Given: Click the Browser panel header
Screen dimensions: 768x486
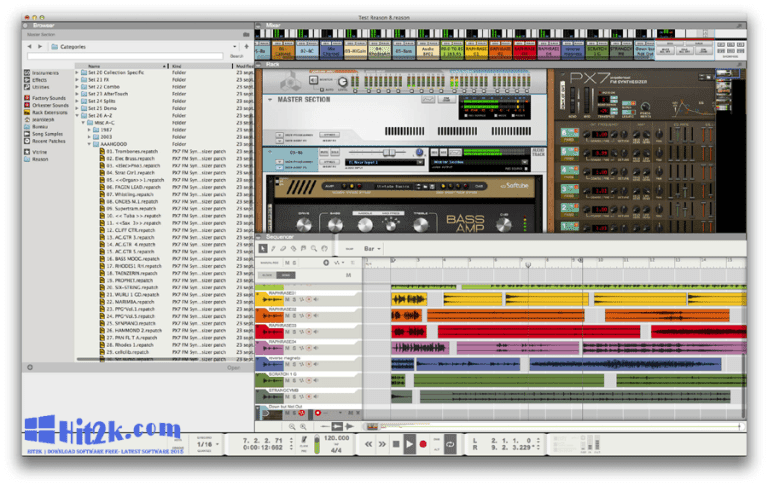Looking at the screenshot, I should pos(137,25).
